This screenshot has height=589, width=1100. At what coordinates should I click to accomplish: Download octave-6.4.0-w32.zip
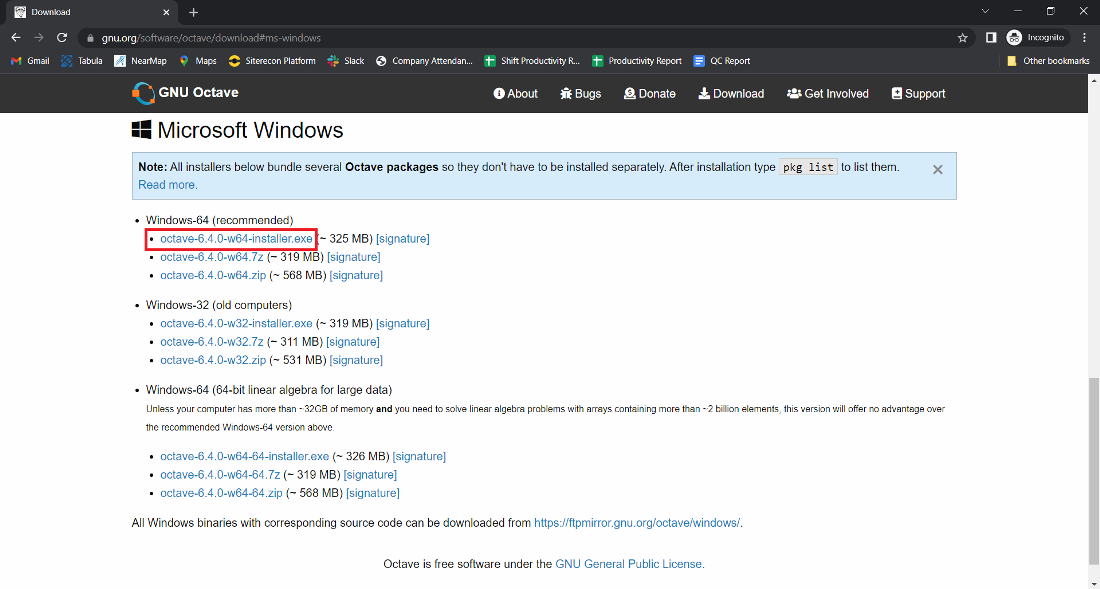point(213,360)
